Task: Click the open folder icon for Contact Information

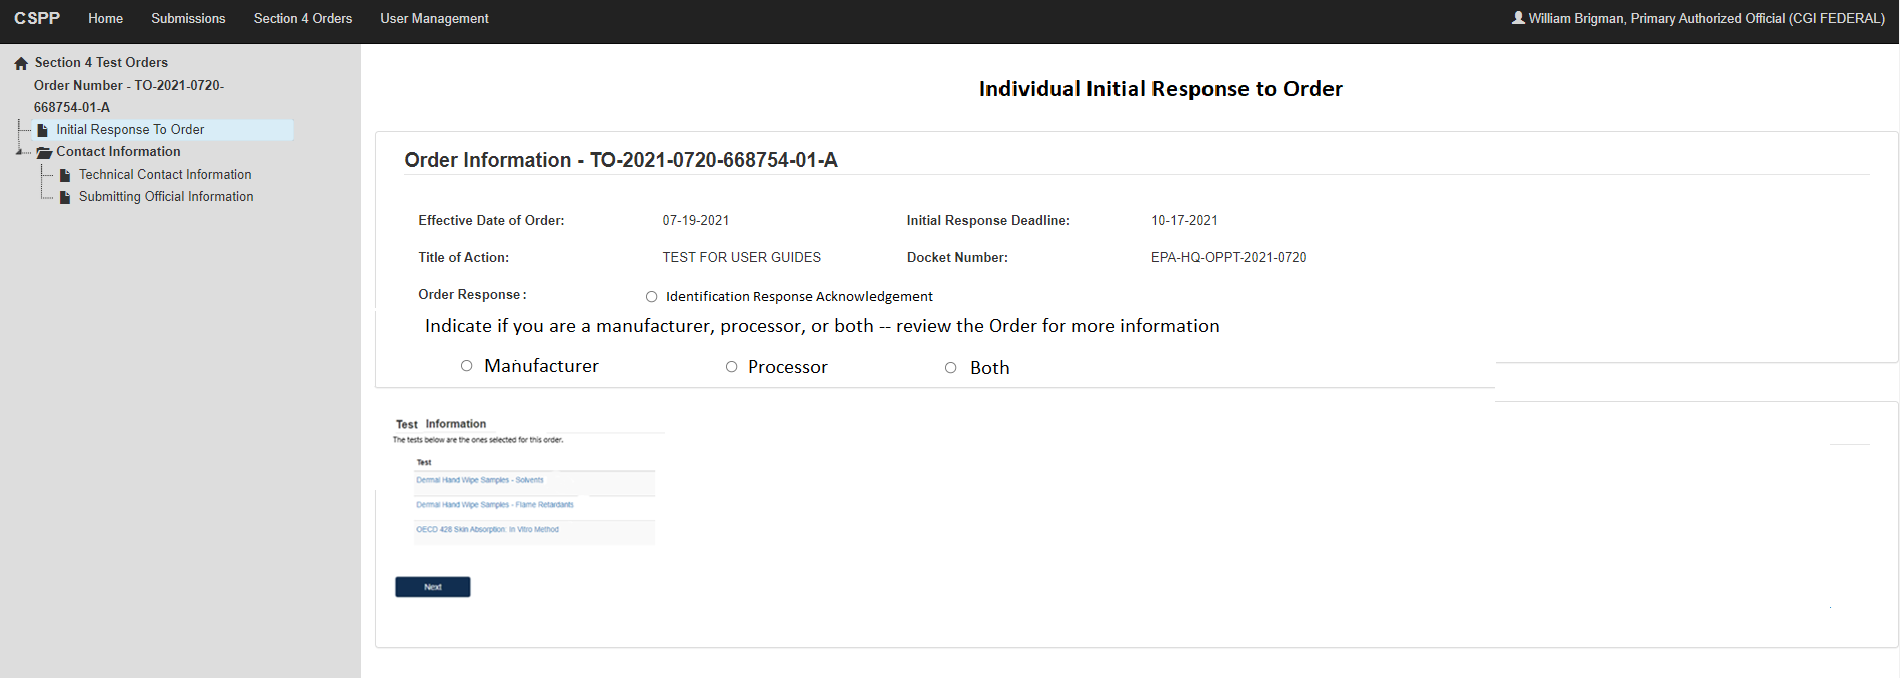Action: pyautogui.click(x=44, y=152)
